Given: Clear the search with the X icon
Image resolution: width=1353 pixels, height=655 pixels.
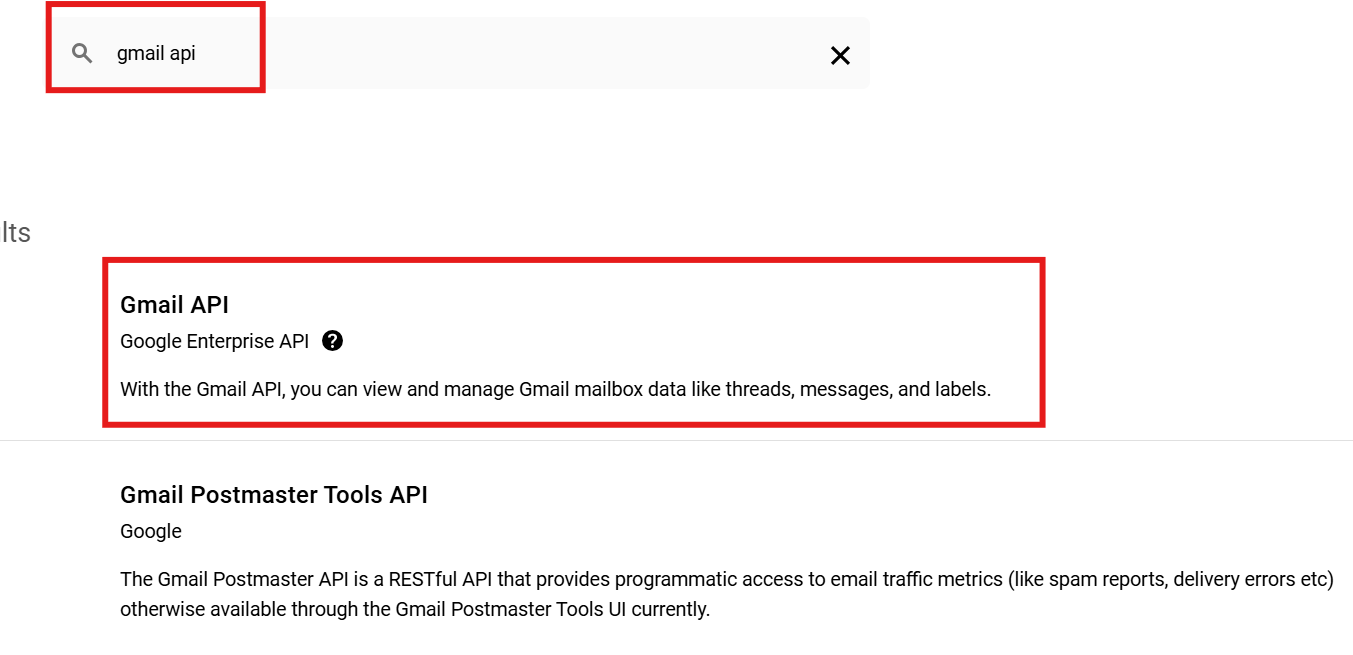Looking at the screenshot, I should (840, 56).
